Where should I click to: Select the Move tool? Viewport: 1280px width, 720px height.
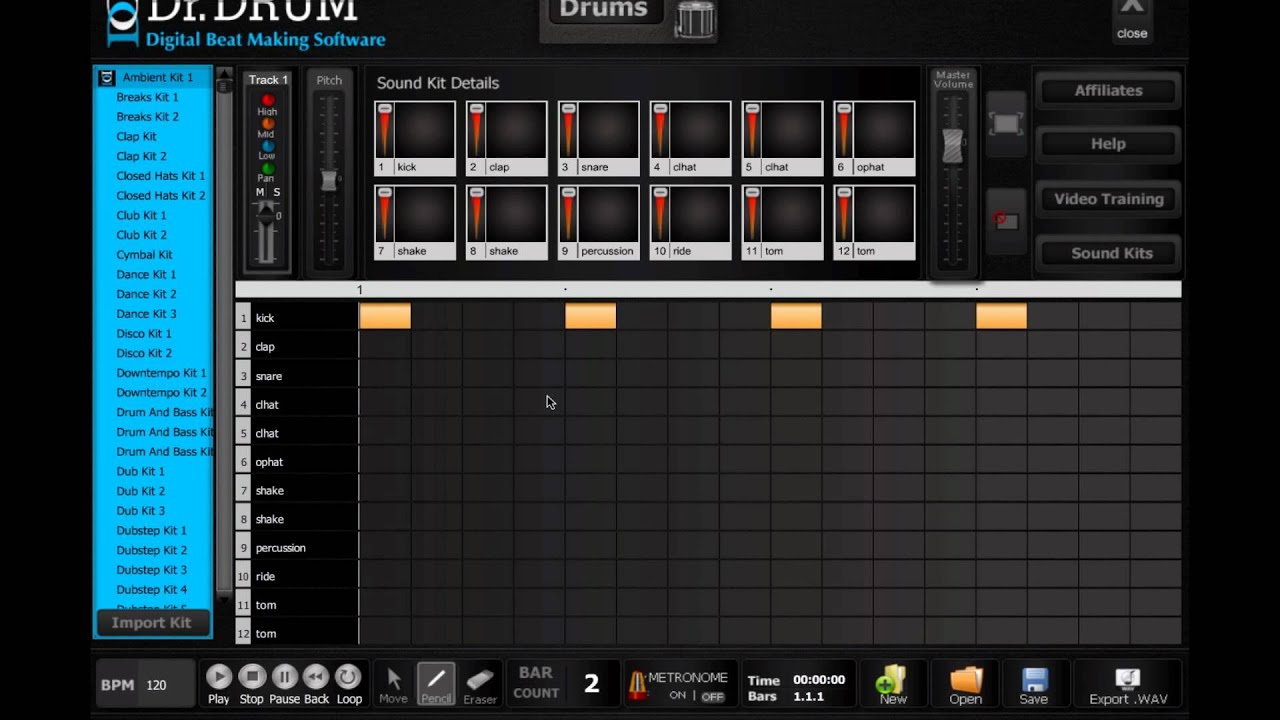[393, 684]
